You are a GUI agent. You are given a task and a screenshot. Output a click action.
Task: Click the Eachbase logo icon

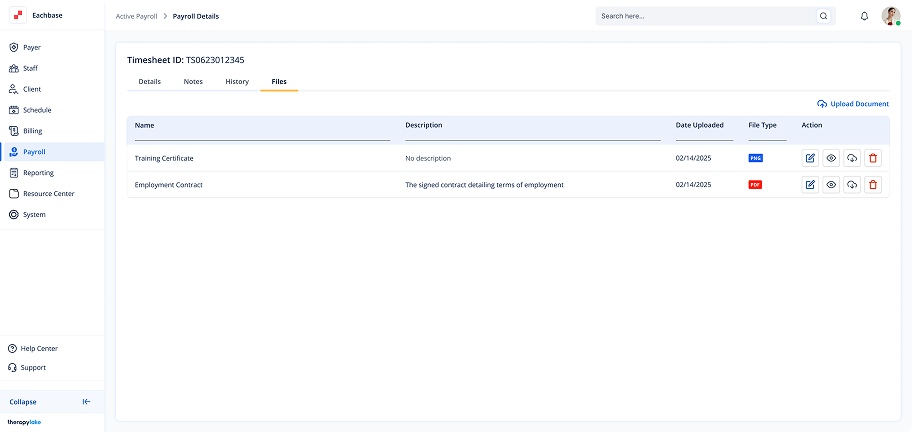pyautogui.click(x=18, y=16)
